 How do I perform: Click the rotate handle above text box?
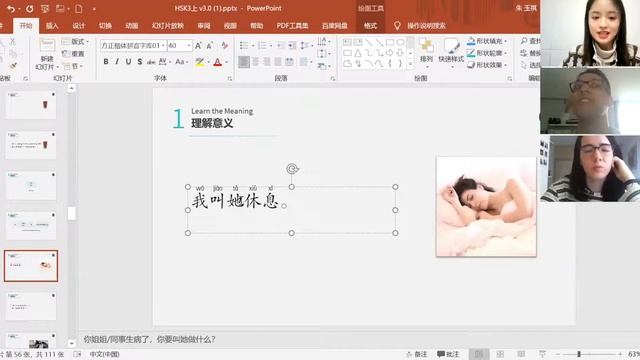point(292,169)
